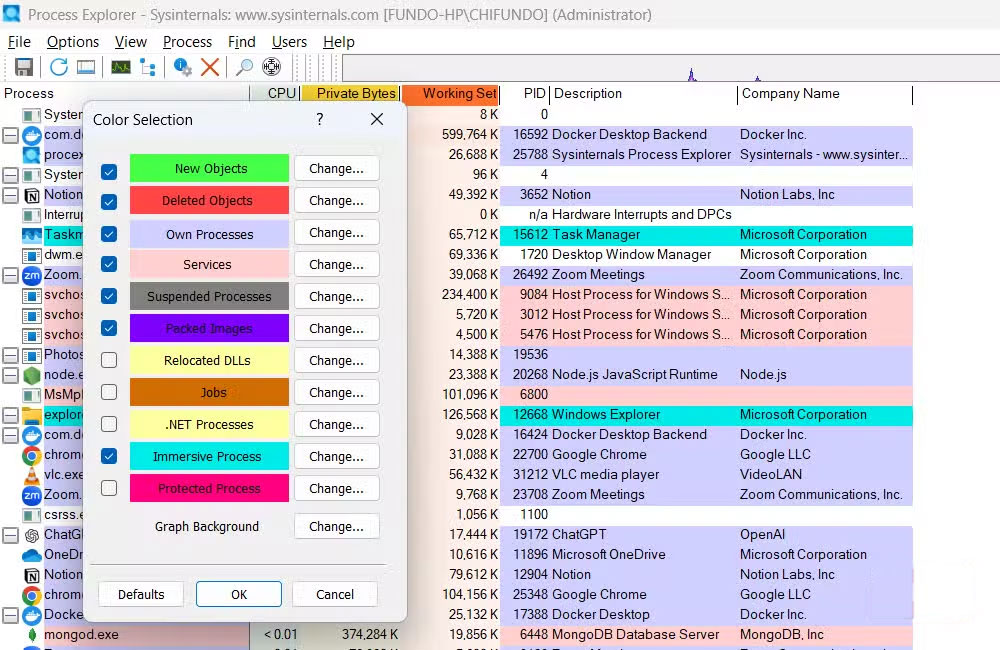Click the Defaults button
The width and height of the screenshot is (1000, 650).
coord(141,594)
